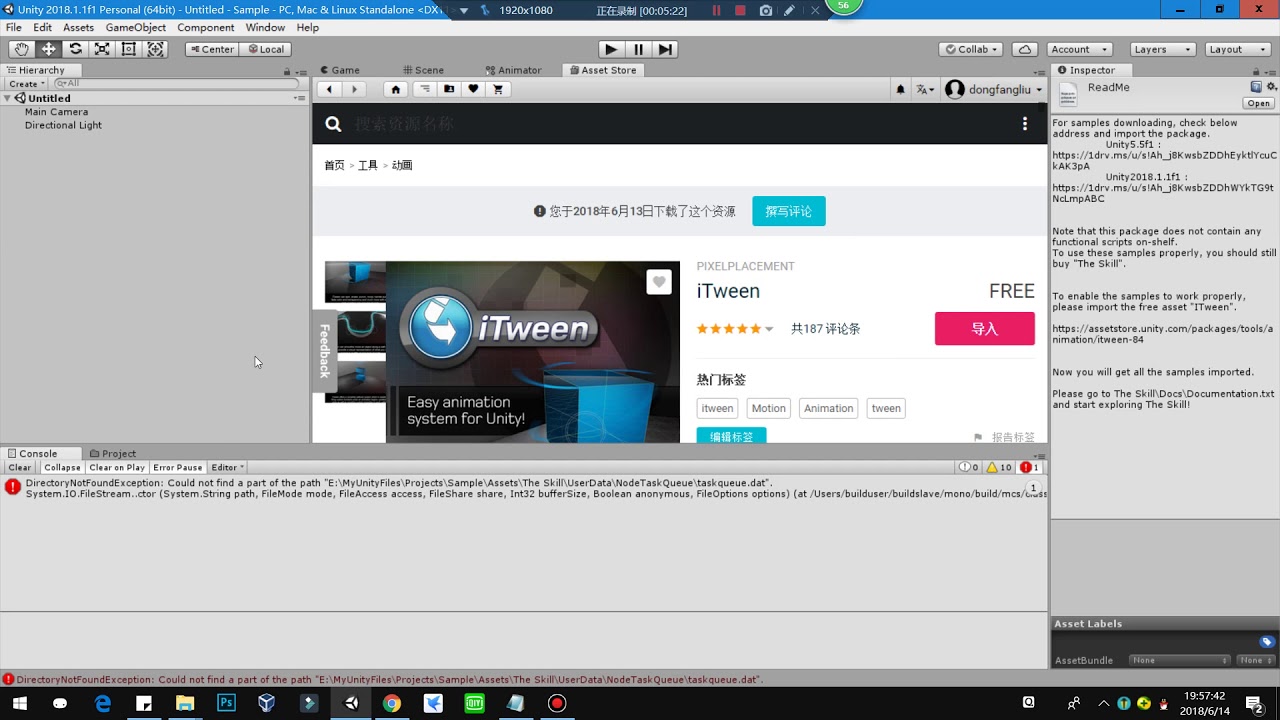The width and height of the screenshot is (1280, 720).
Task: Start Play mode
Action: 611,49
